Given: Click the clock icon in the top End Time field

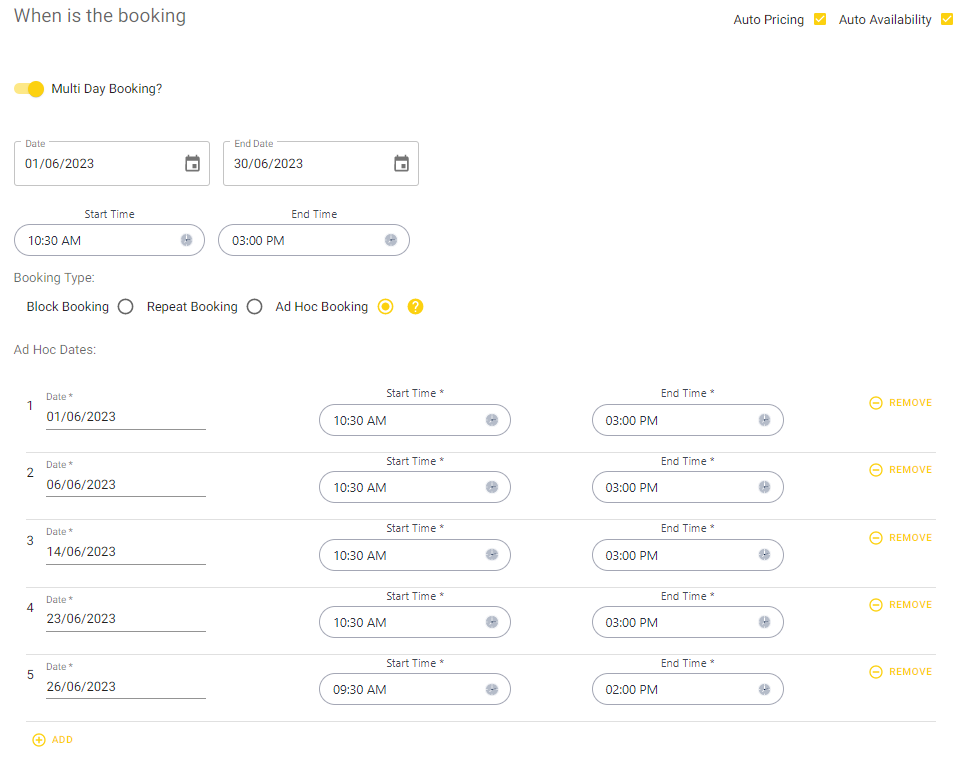Looking at the screenshot, I should click(391, 240).
